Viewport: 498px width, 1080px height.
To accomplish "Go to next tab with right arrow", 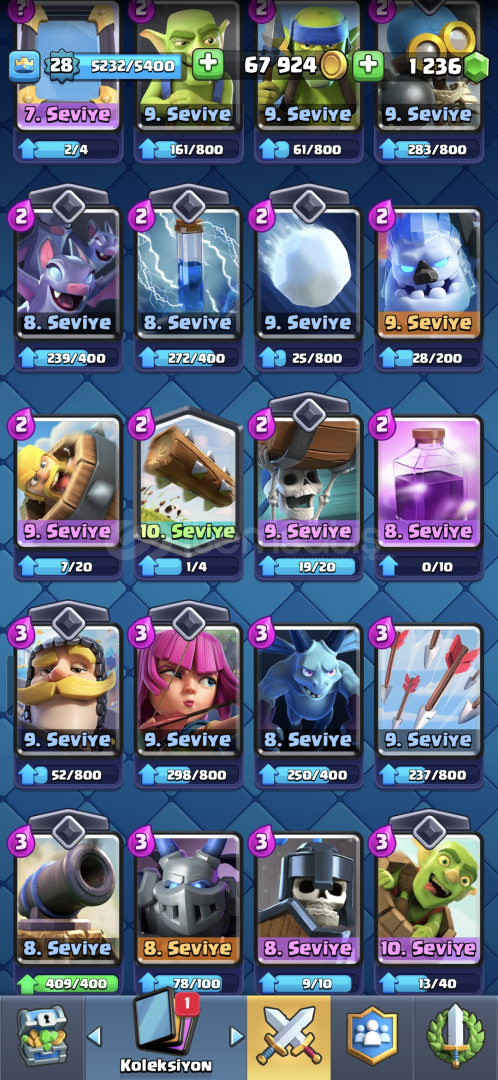I will click(x=236, y=1036).
